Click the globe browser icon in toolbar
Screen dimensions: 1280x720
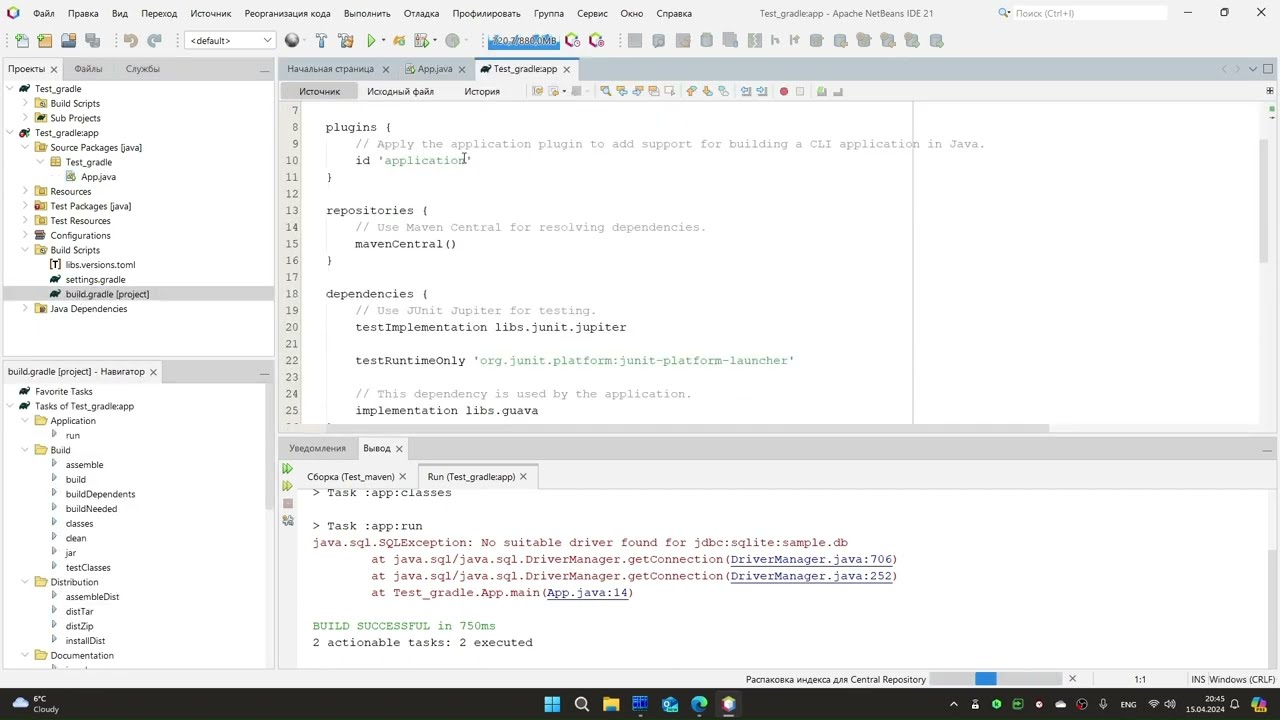tap(292, 41)
